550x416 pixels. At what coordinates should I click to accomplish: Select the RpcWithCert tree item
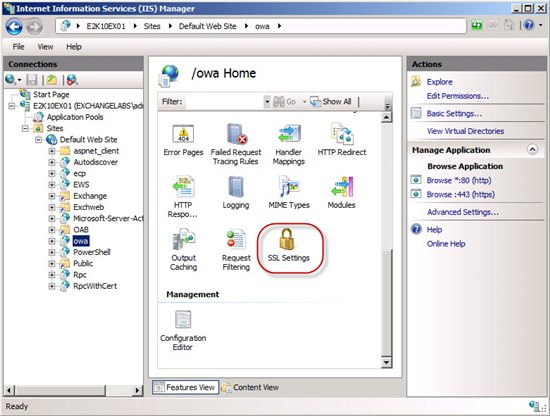pos(95,286)
